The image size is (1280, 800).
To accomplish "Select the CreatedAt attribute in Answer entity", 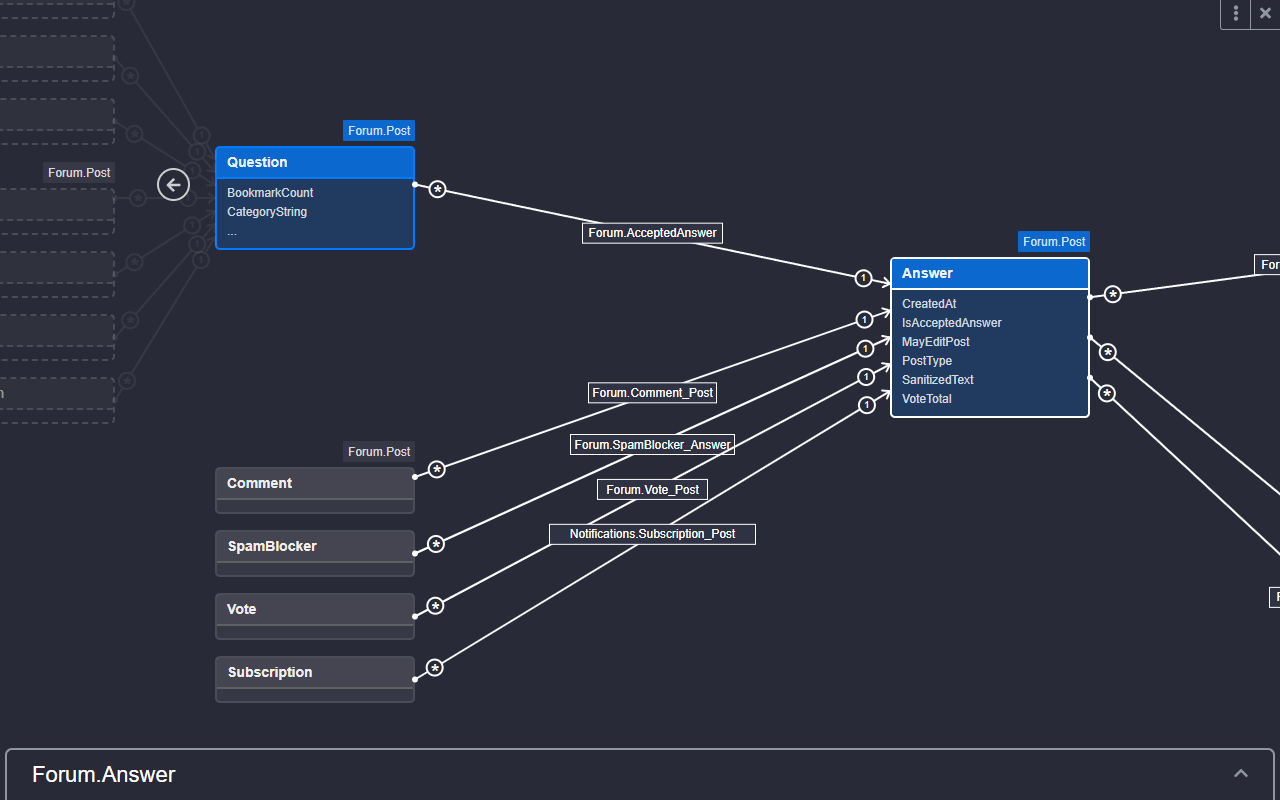I will [x=929, y=303].
